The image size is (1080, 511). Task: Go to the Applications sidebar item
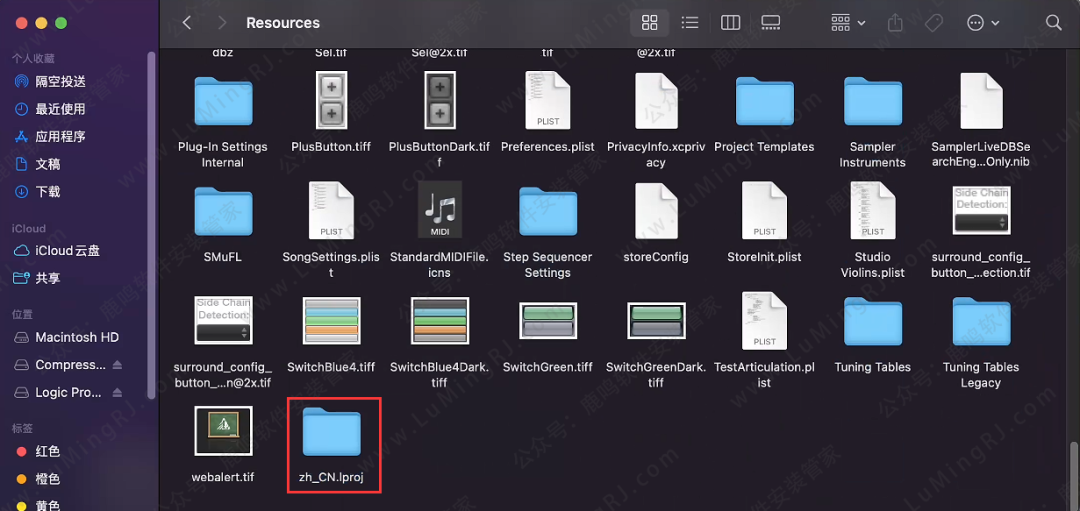pyautogui.click(x=60, y=136)
